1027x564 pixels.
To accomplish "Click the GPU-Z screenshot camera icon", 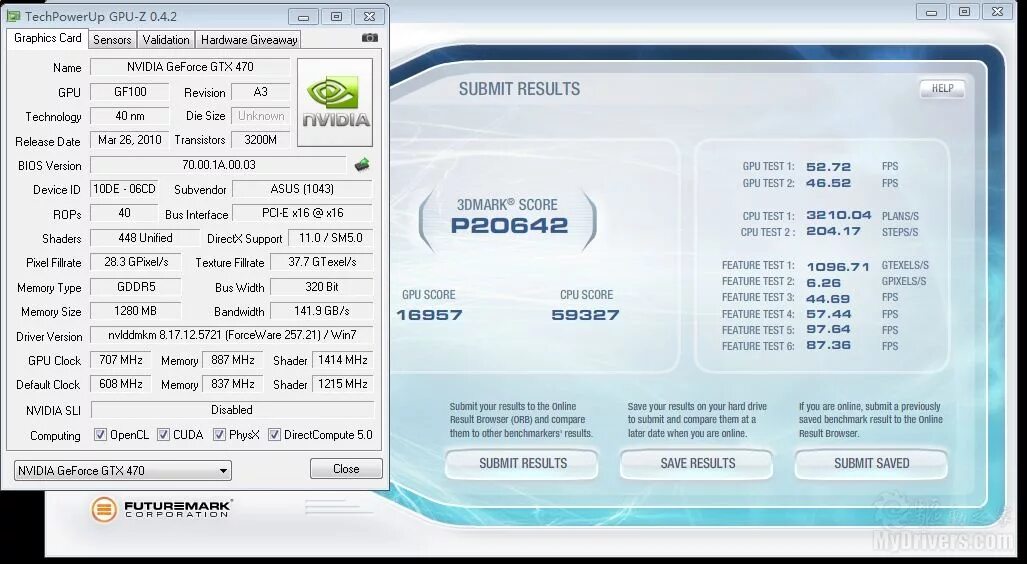I will click(x=369, y=38).
